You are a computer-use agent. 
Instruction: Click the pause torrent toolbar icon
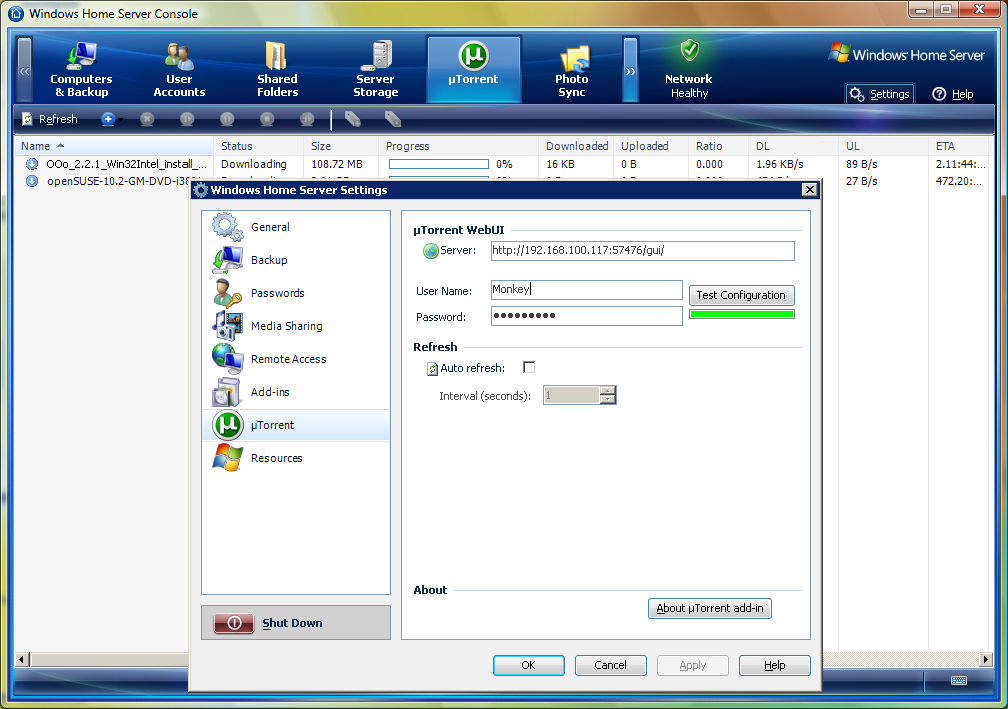tap(227, 119)
